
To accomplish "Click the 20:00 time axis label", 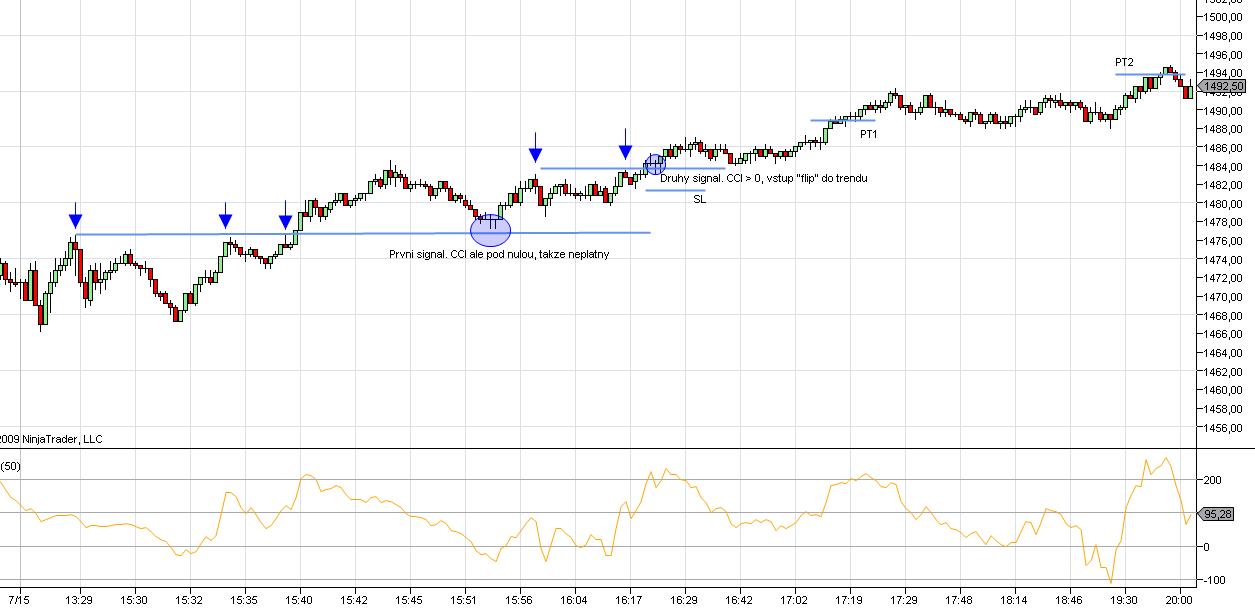I will (x=1179, y=601).
